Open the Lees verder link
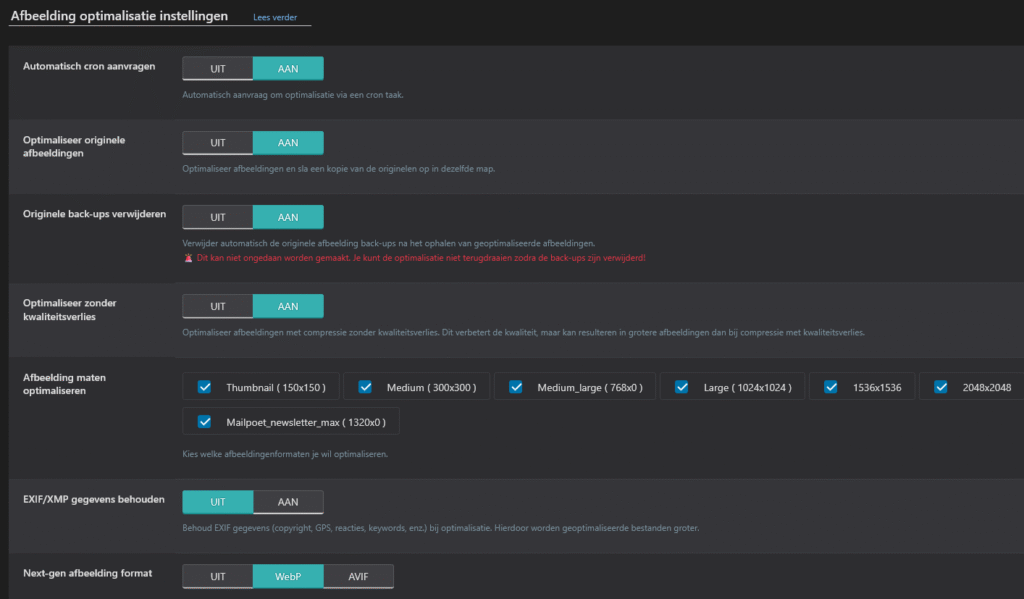 click(x=274, y=18)
